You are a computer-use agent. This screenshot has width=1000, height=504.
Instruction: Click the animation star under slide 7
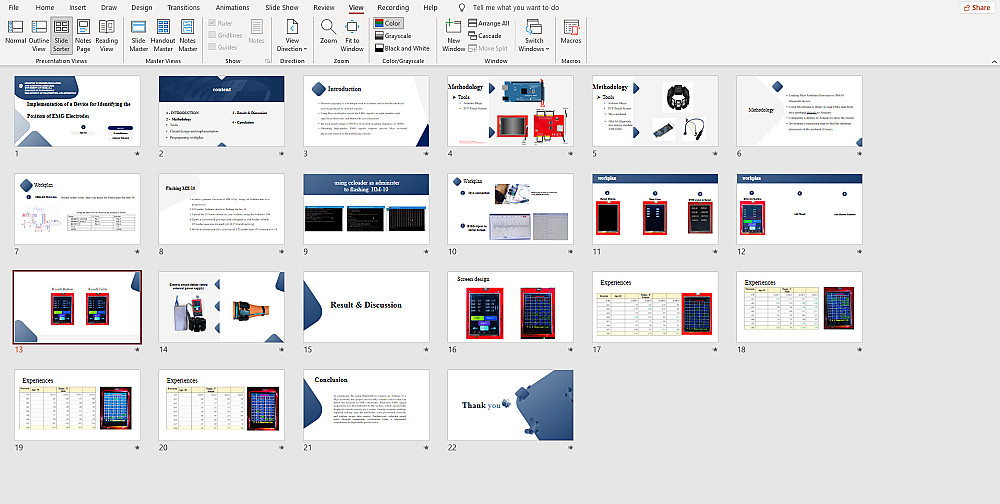point(137,252)
